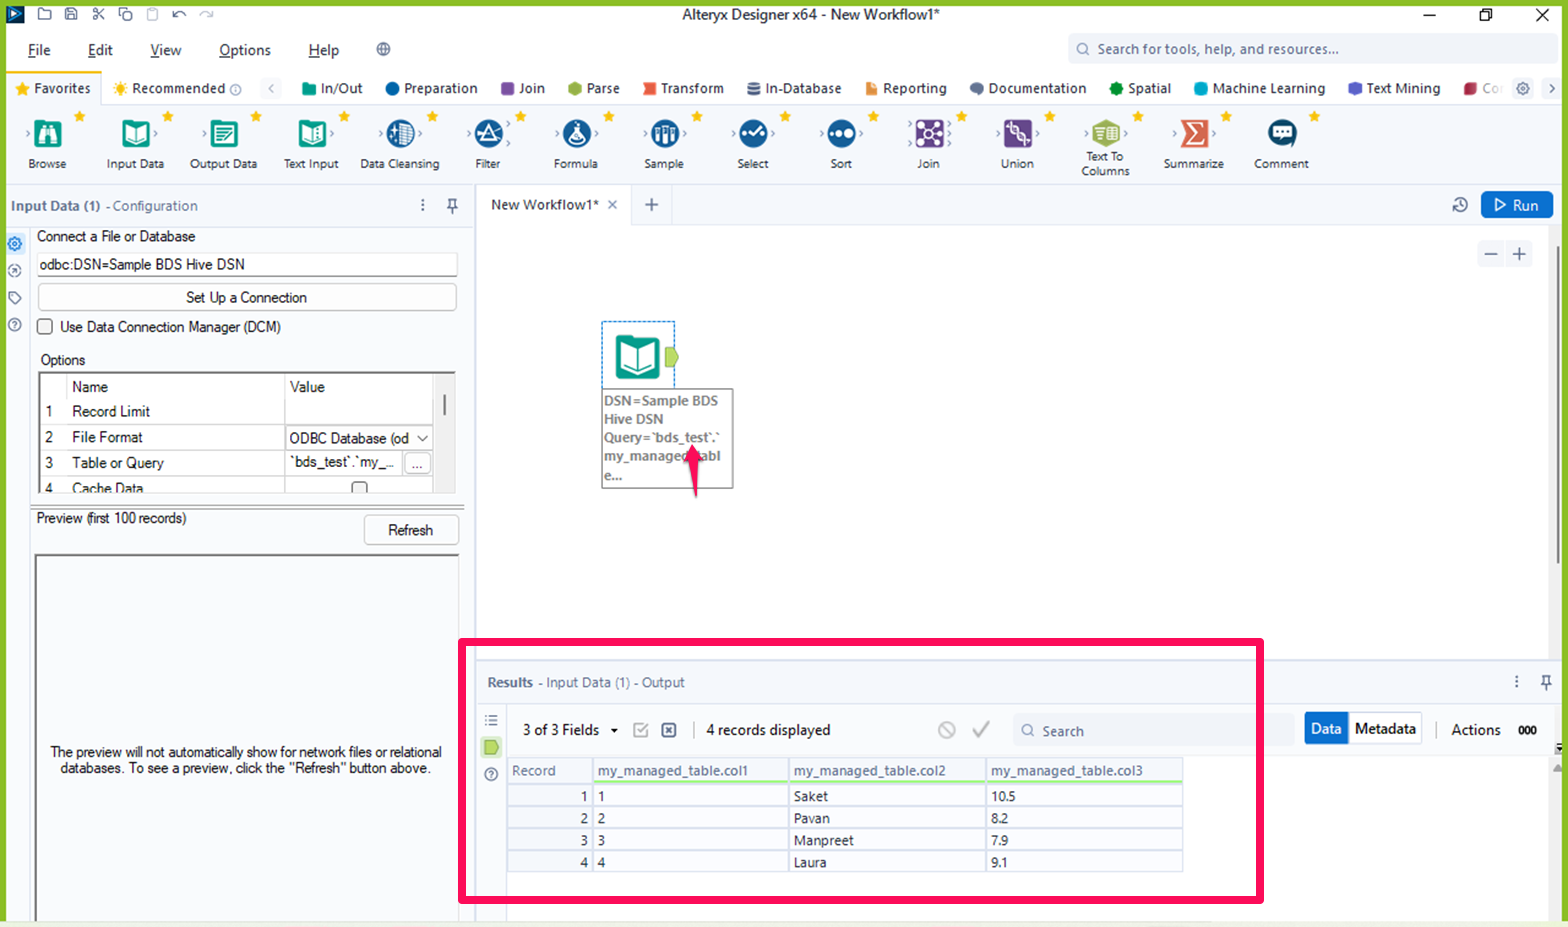Screen dimensions: 1568x927
Task: Pin the Results window
Action: [x=1546, y=682]
